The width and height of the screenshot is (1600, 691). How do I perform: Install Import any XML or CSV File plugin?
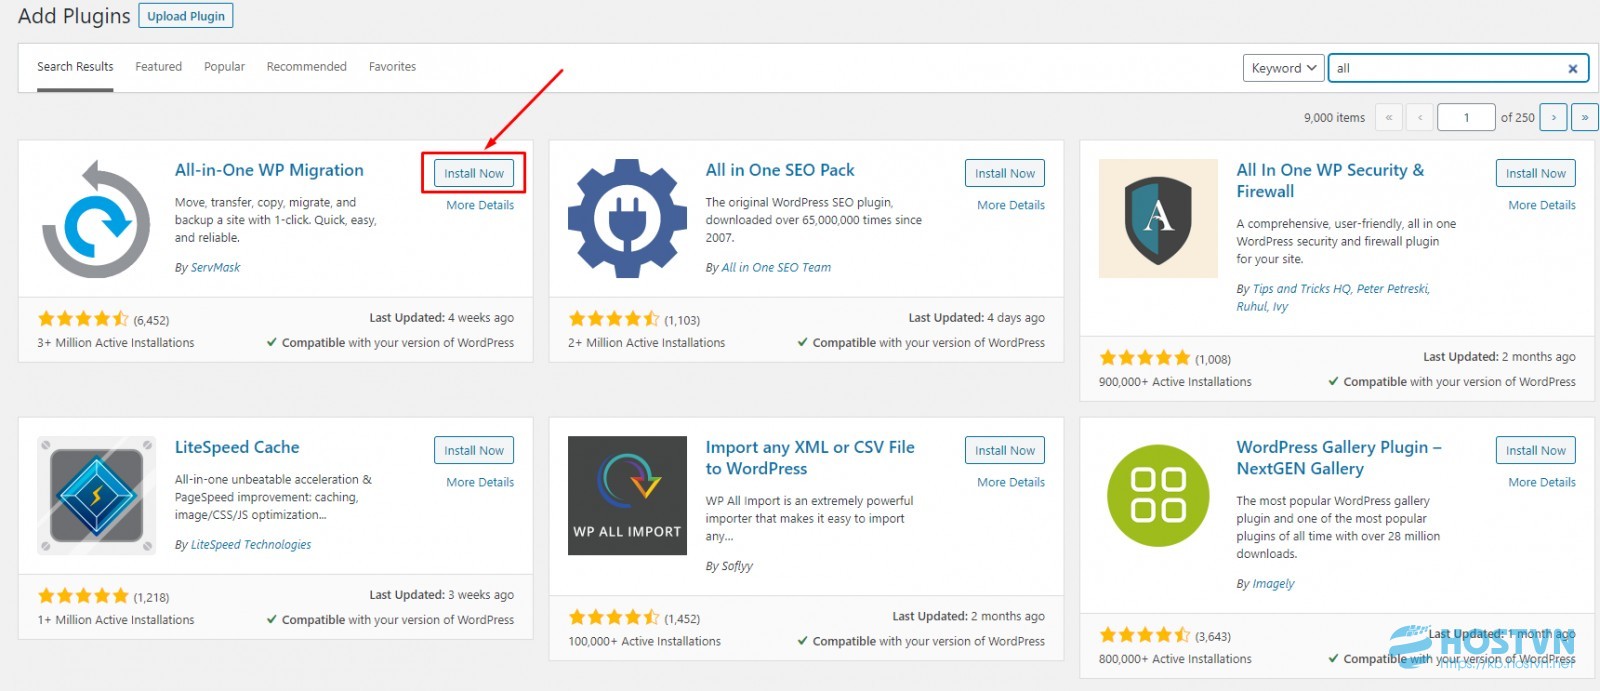pyautogui.click(x=1005, y=450)
